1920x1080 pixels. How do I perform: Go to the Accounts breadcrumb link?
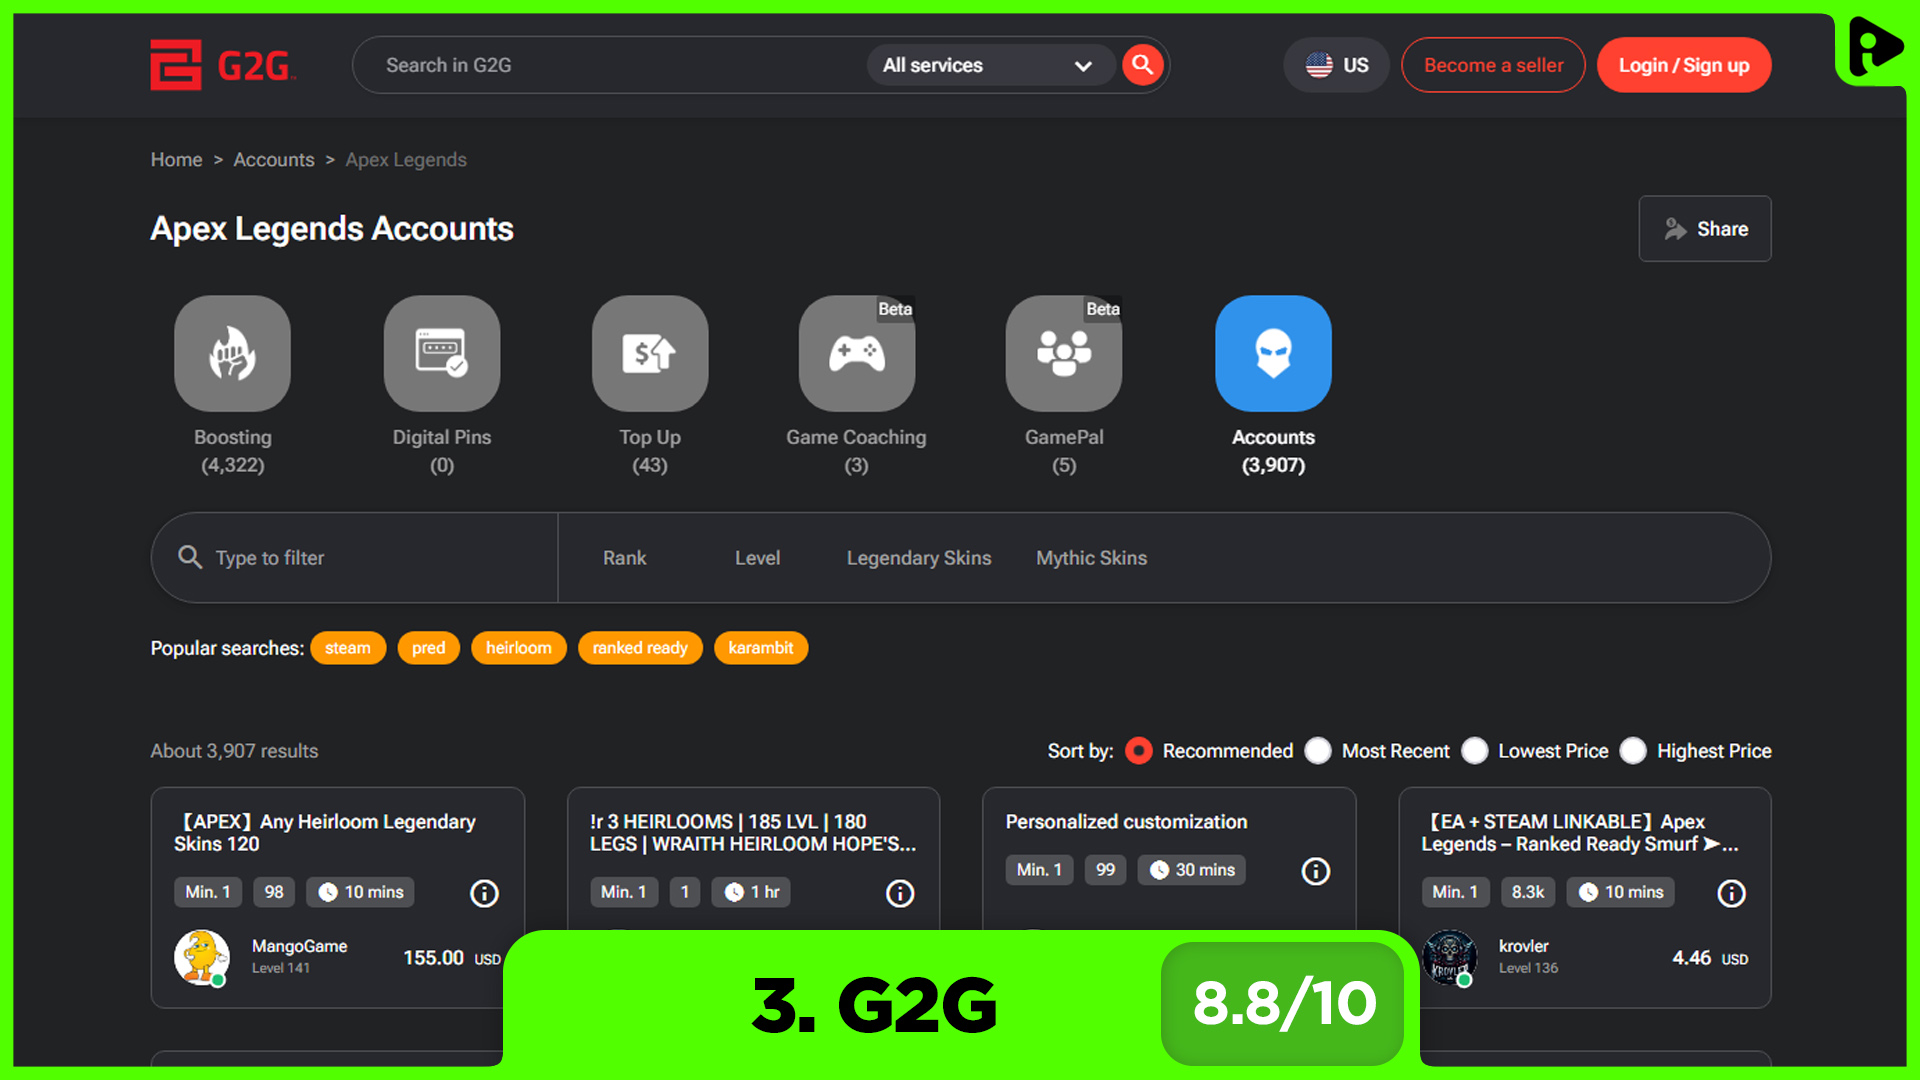273,159
